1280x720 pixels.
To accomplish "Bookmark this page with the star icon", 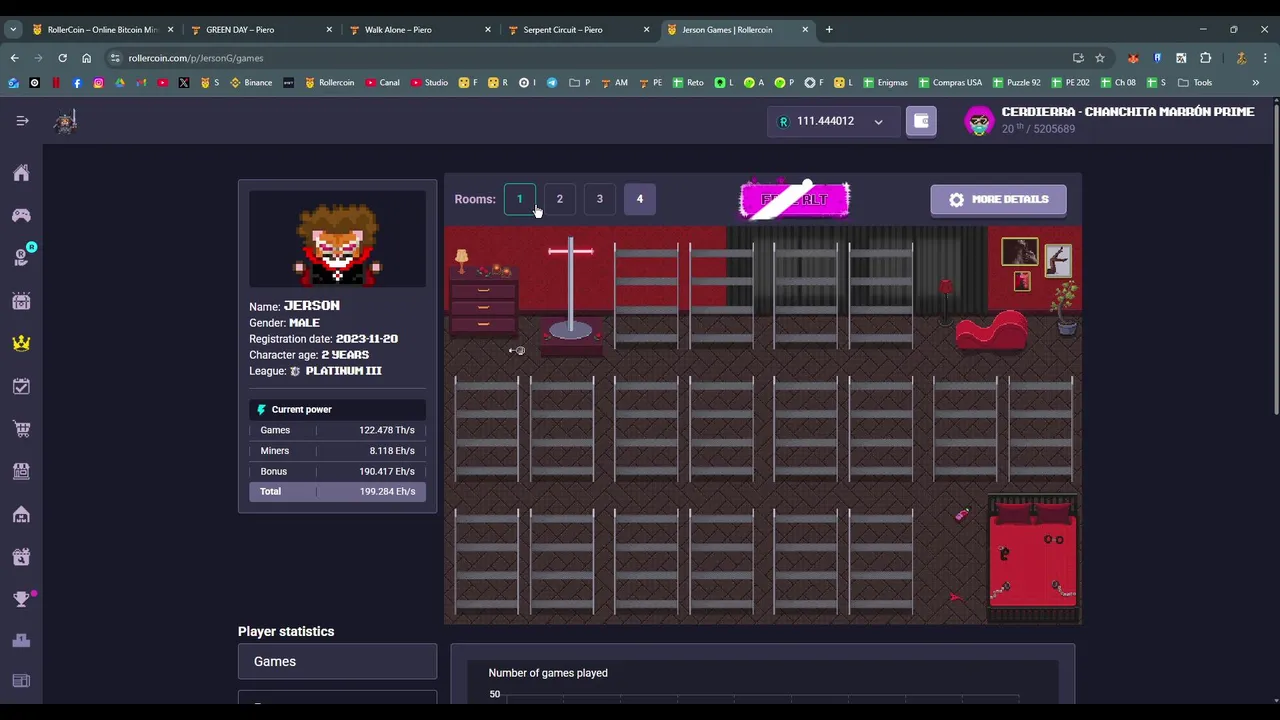I will pyautogui.click(x=1100, y=58).
